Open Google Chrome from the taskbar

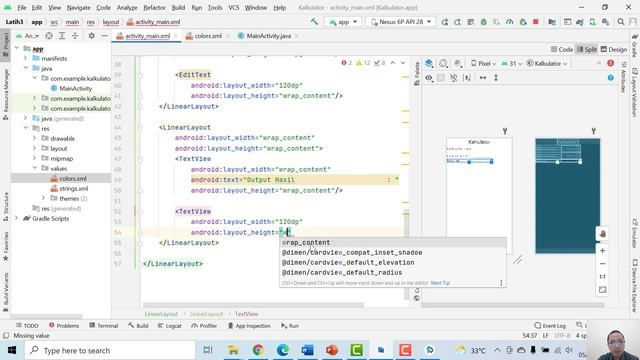(x=258, y=350)
